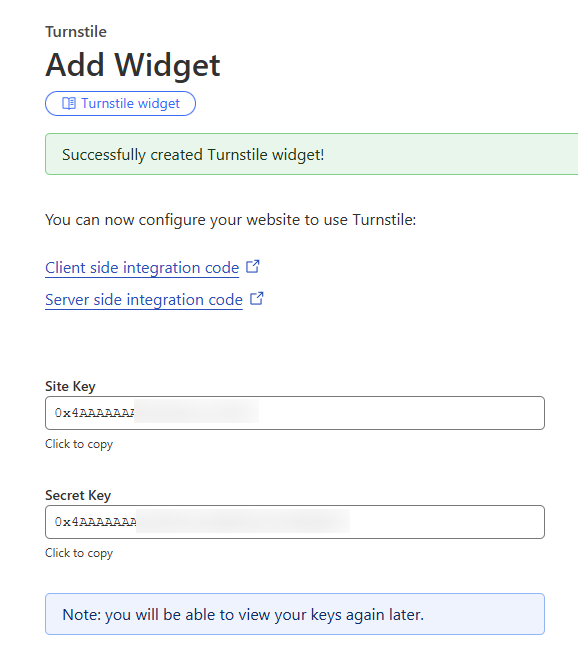
Task: Click the 'Click to copy' text under Secret Key
Action: (x=79, y=553)
